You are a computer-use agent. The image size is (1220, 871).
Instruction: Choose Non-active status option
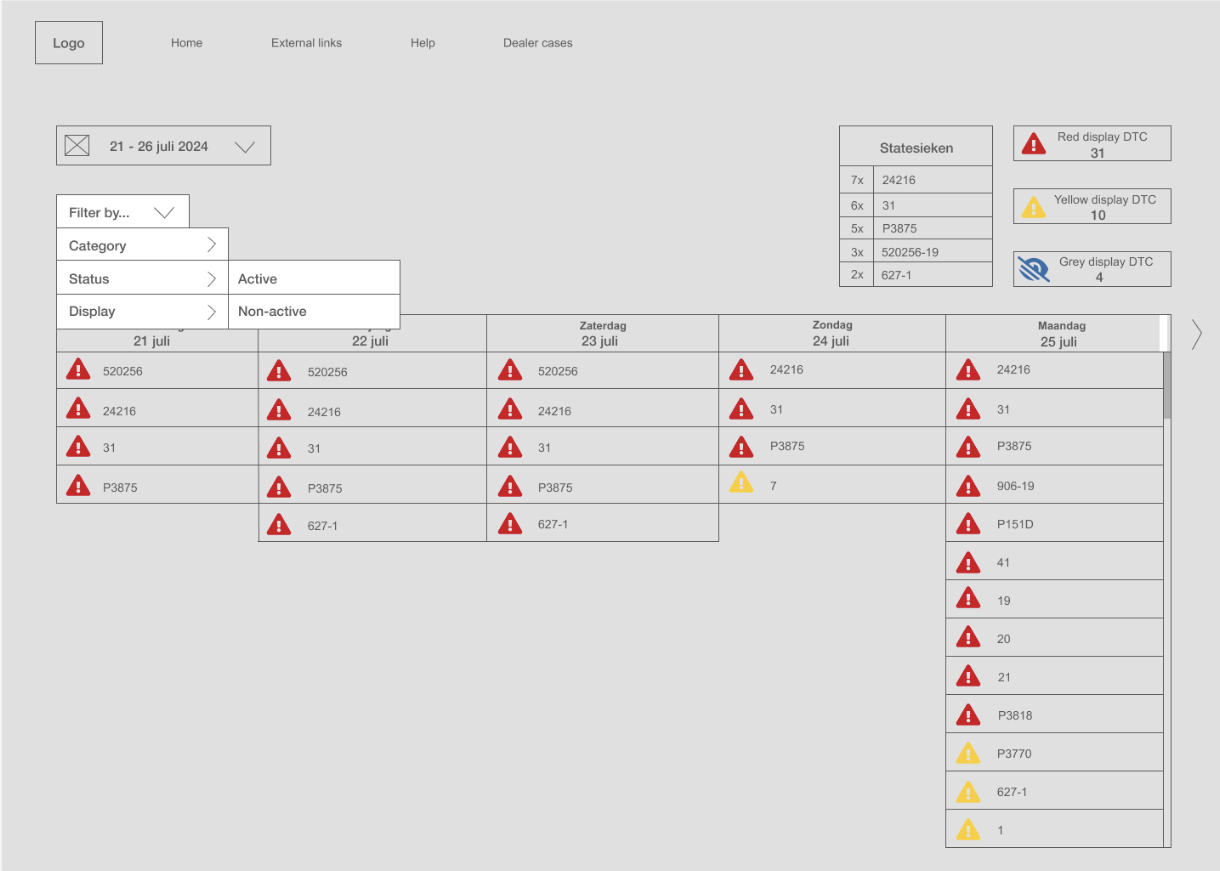(x=314, y=311)
